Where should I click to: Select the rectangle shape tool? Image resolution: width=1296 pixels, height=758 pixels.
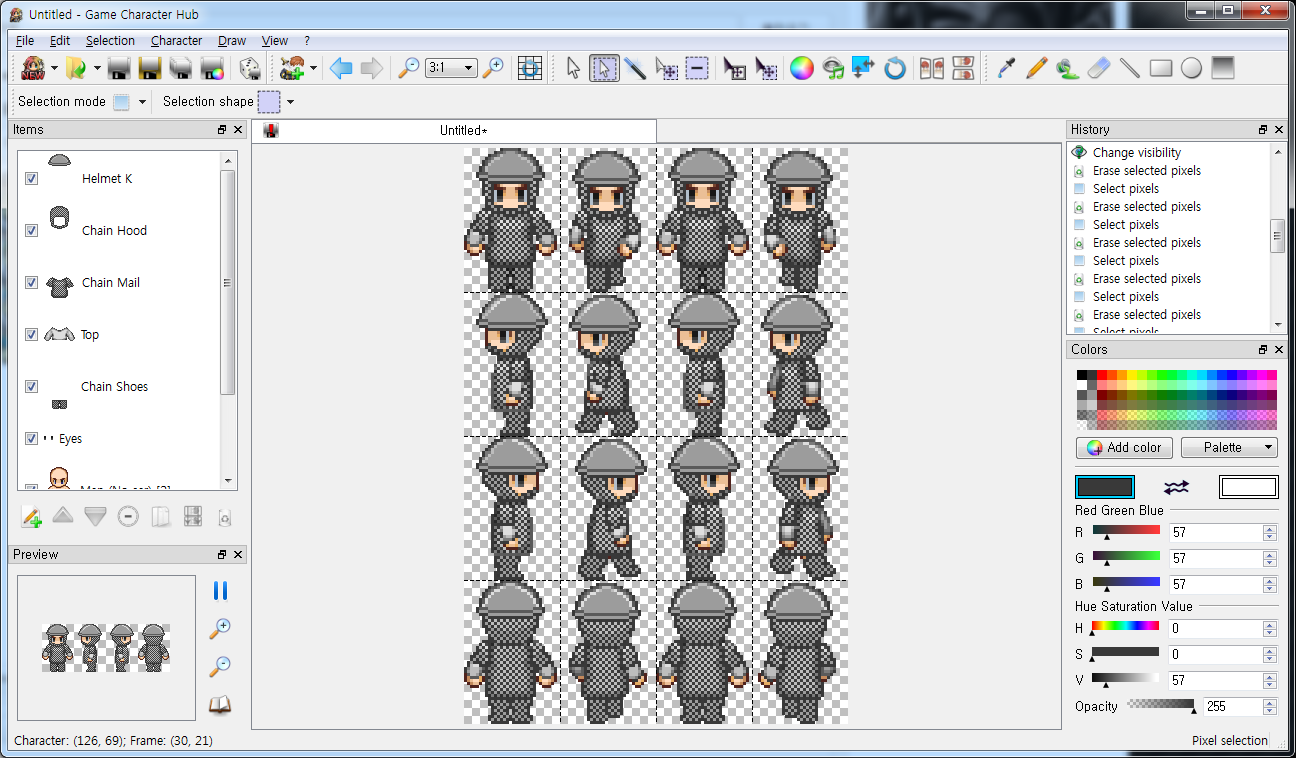[x=1161, y=68]
